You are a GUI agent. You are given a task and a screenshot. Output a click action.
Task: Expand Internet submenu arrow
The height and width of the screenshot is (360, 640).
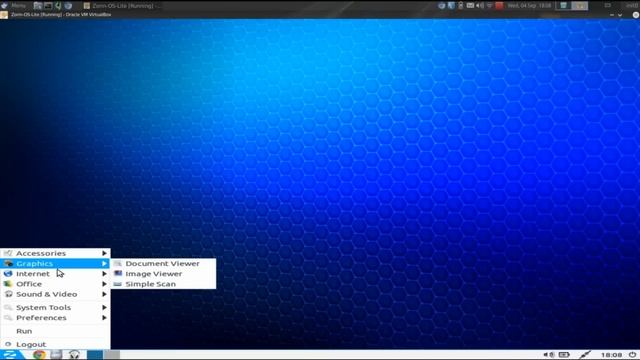click(x=104, y=274)
